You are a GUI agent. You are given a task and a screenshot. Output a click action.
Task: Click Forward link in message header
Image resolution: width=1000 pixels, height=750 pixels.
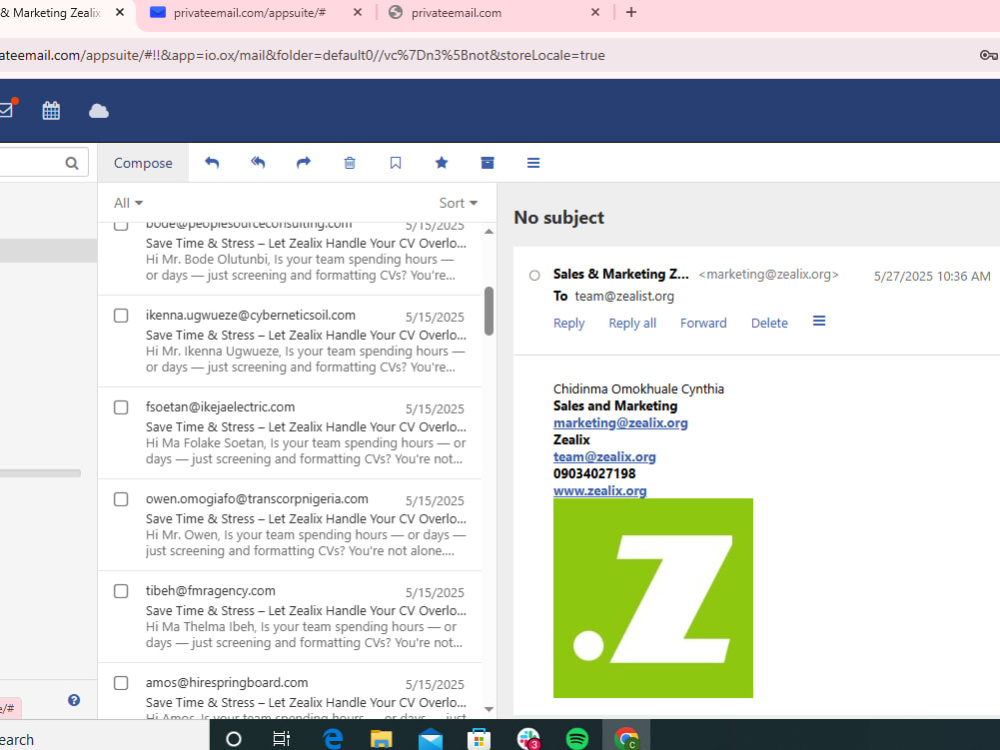tap(703, 323)
